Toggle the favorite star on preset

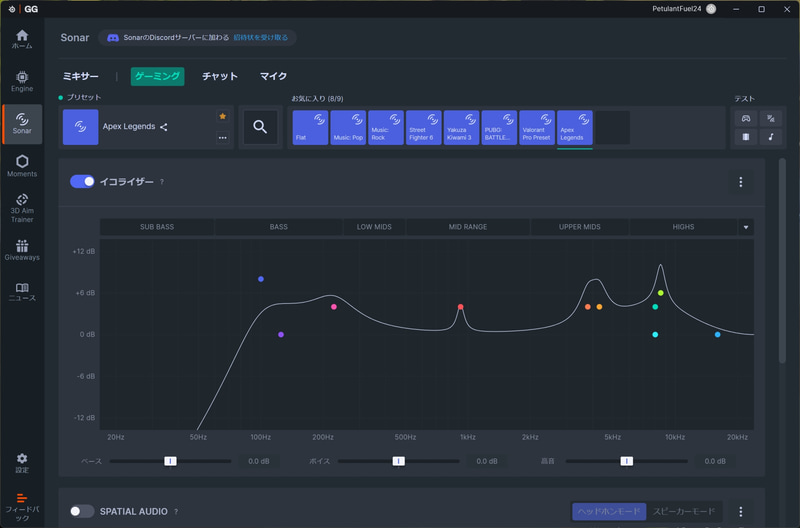(222, 116)
